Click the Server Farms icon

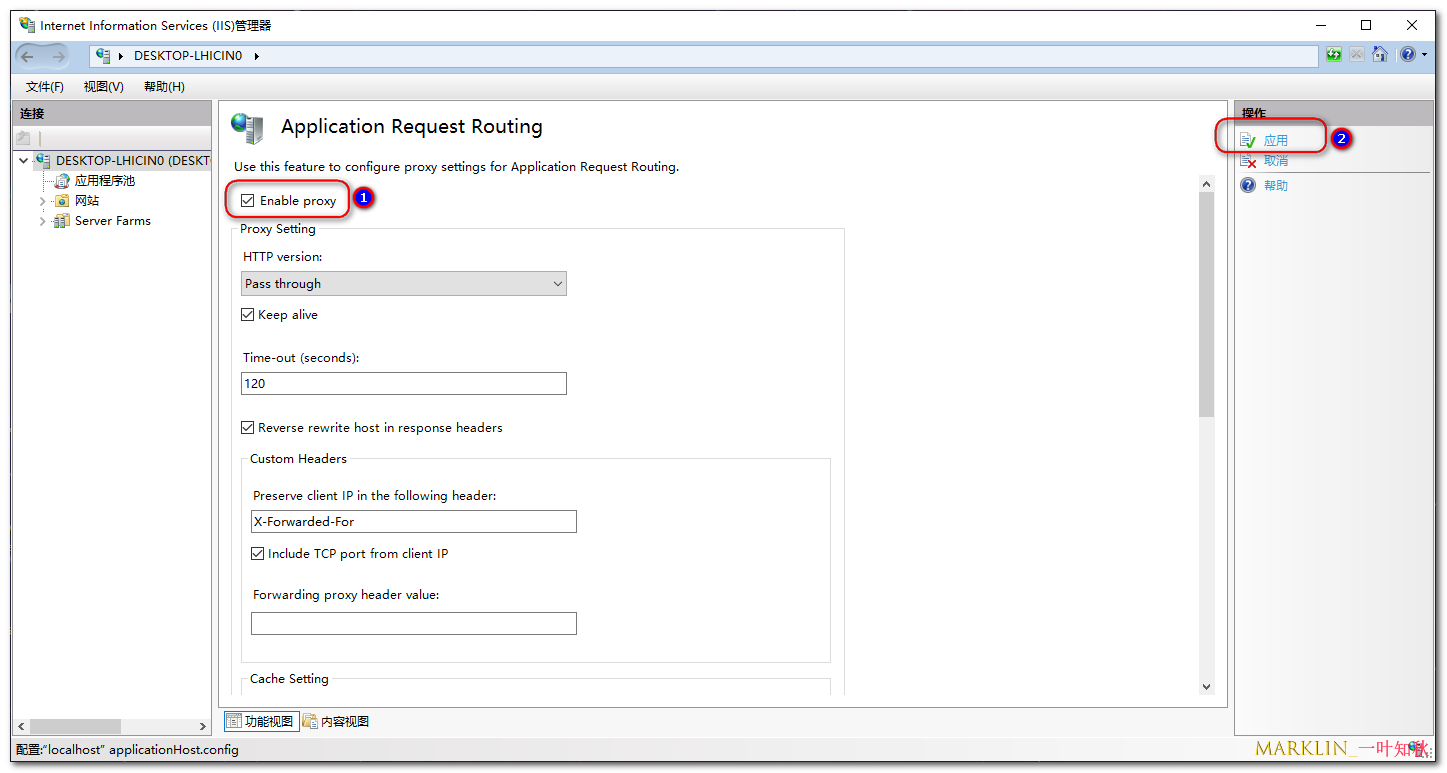[62, 221]
